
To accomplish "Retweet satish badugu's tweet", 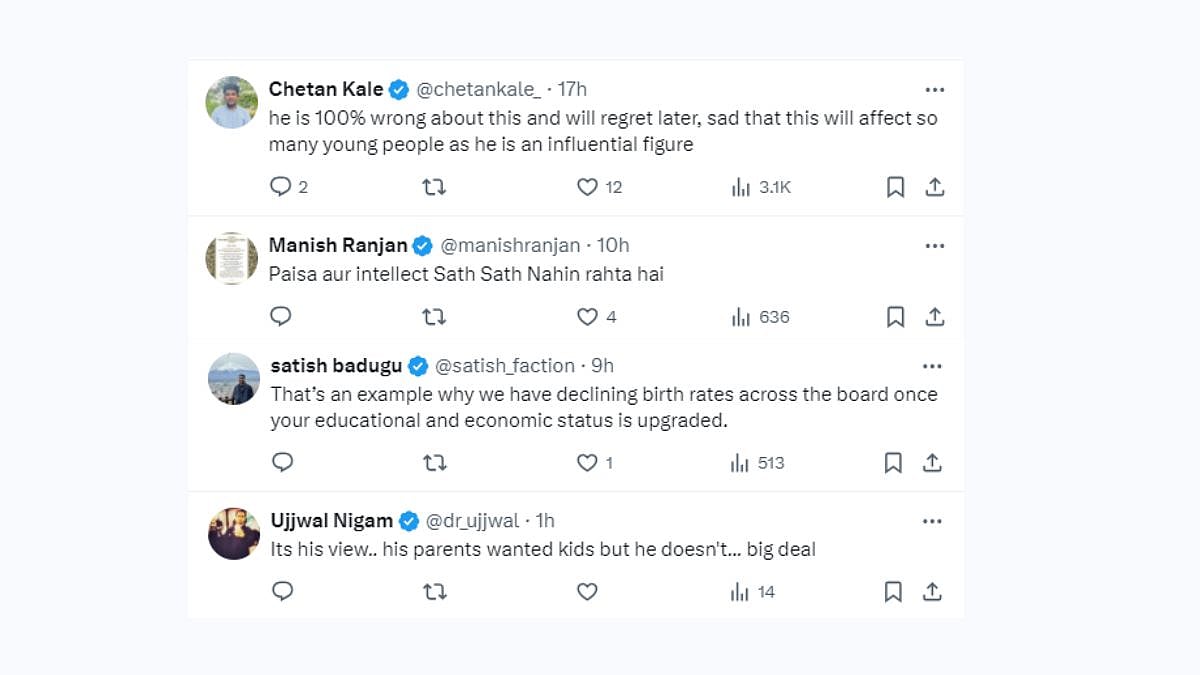I will pos(434,463).
